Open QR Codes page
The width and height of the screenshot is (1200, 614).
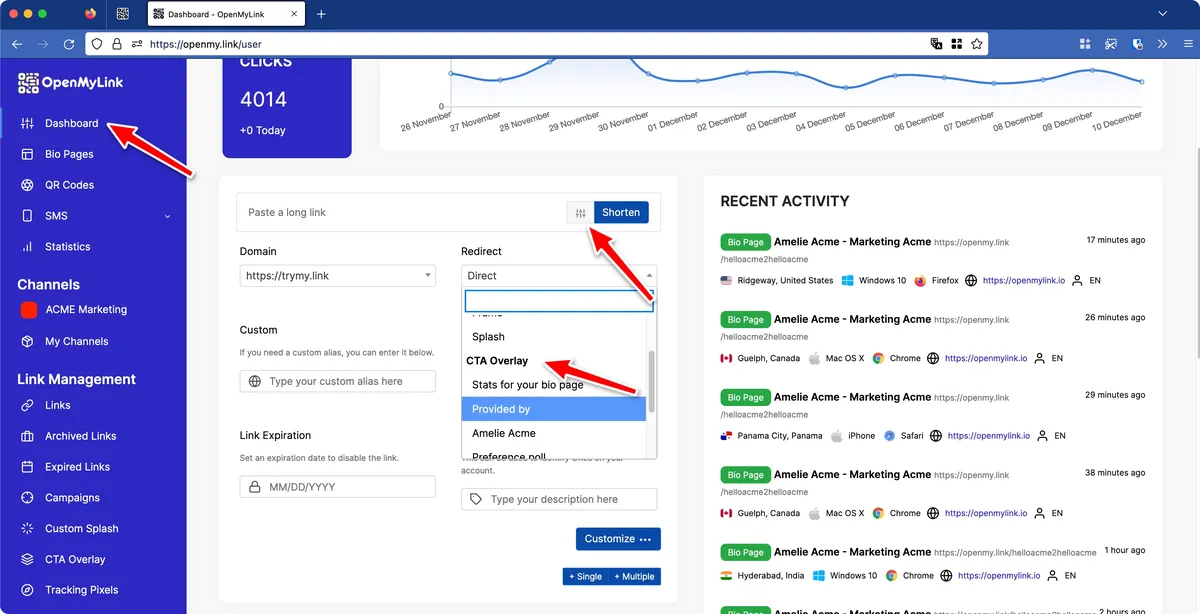pos(69,185)
